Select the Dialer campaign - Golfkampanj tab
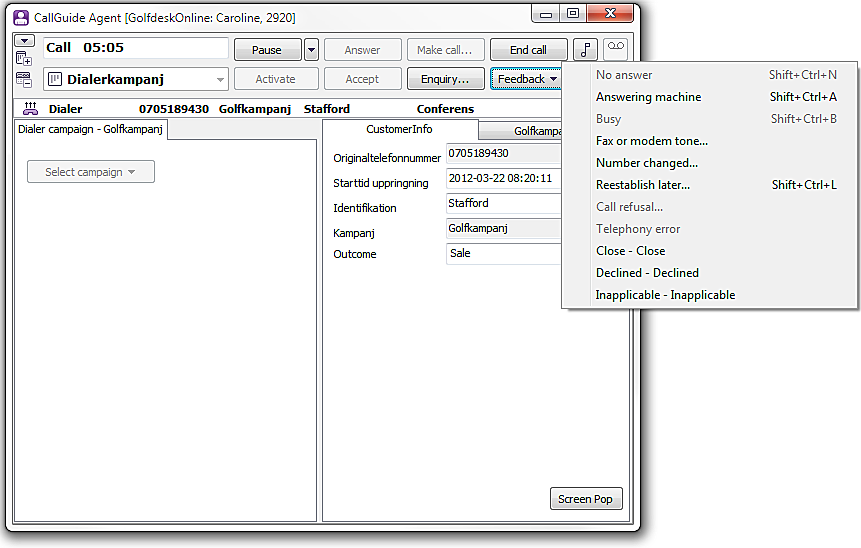861x548 pixels. (91, 129)
